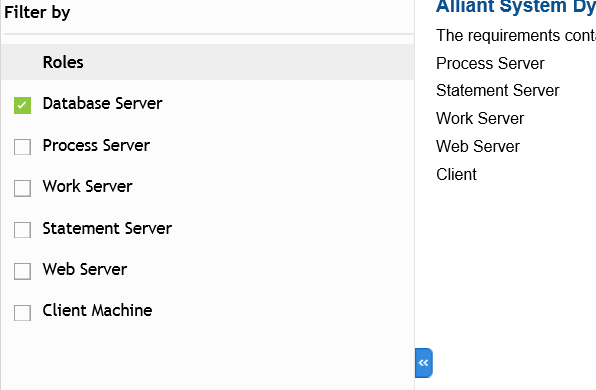
Task: Open the Process Server link in the content pane
Action: click(x=490, y=63)
